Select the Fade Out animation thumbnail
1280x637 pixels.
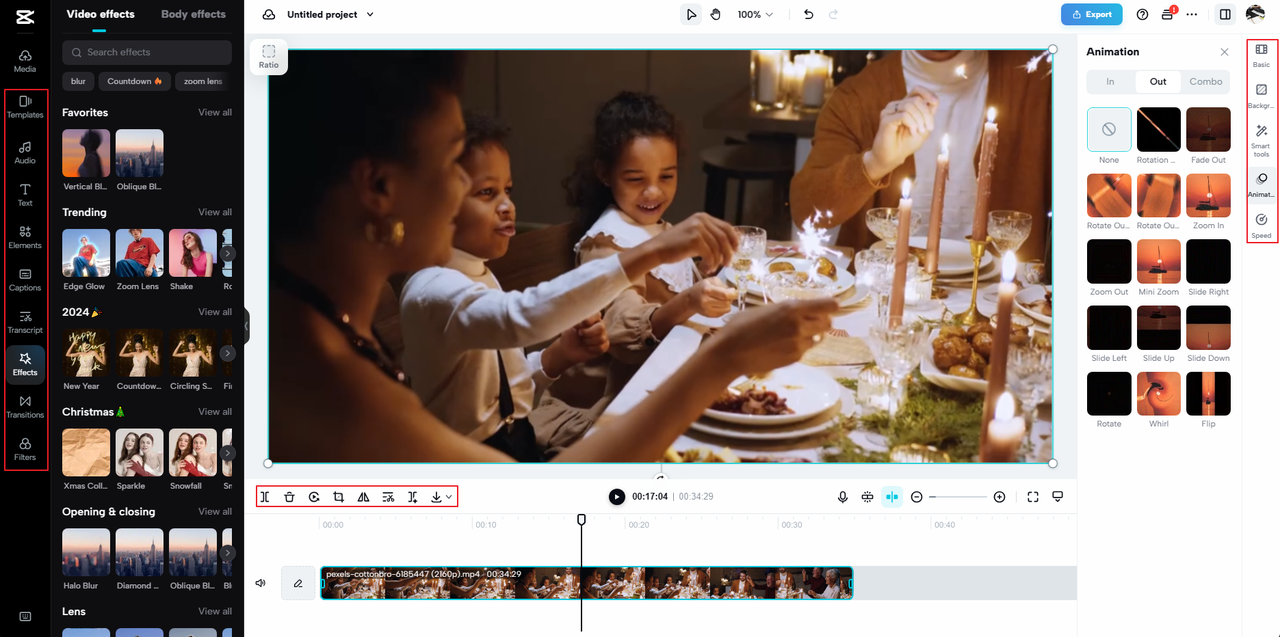pos(1208,130)
